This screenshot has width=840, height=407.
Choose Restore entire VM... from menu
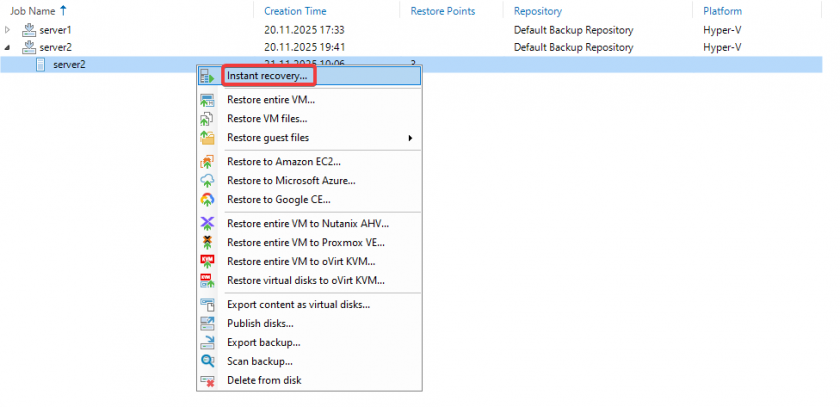click(270, 100)
